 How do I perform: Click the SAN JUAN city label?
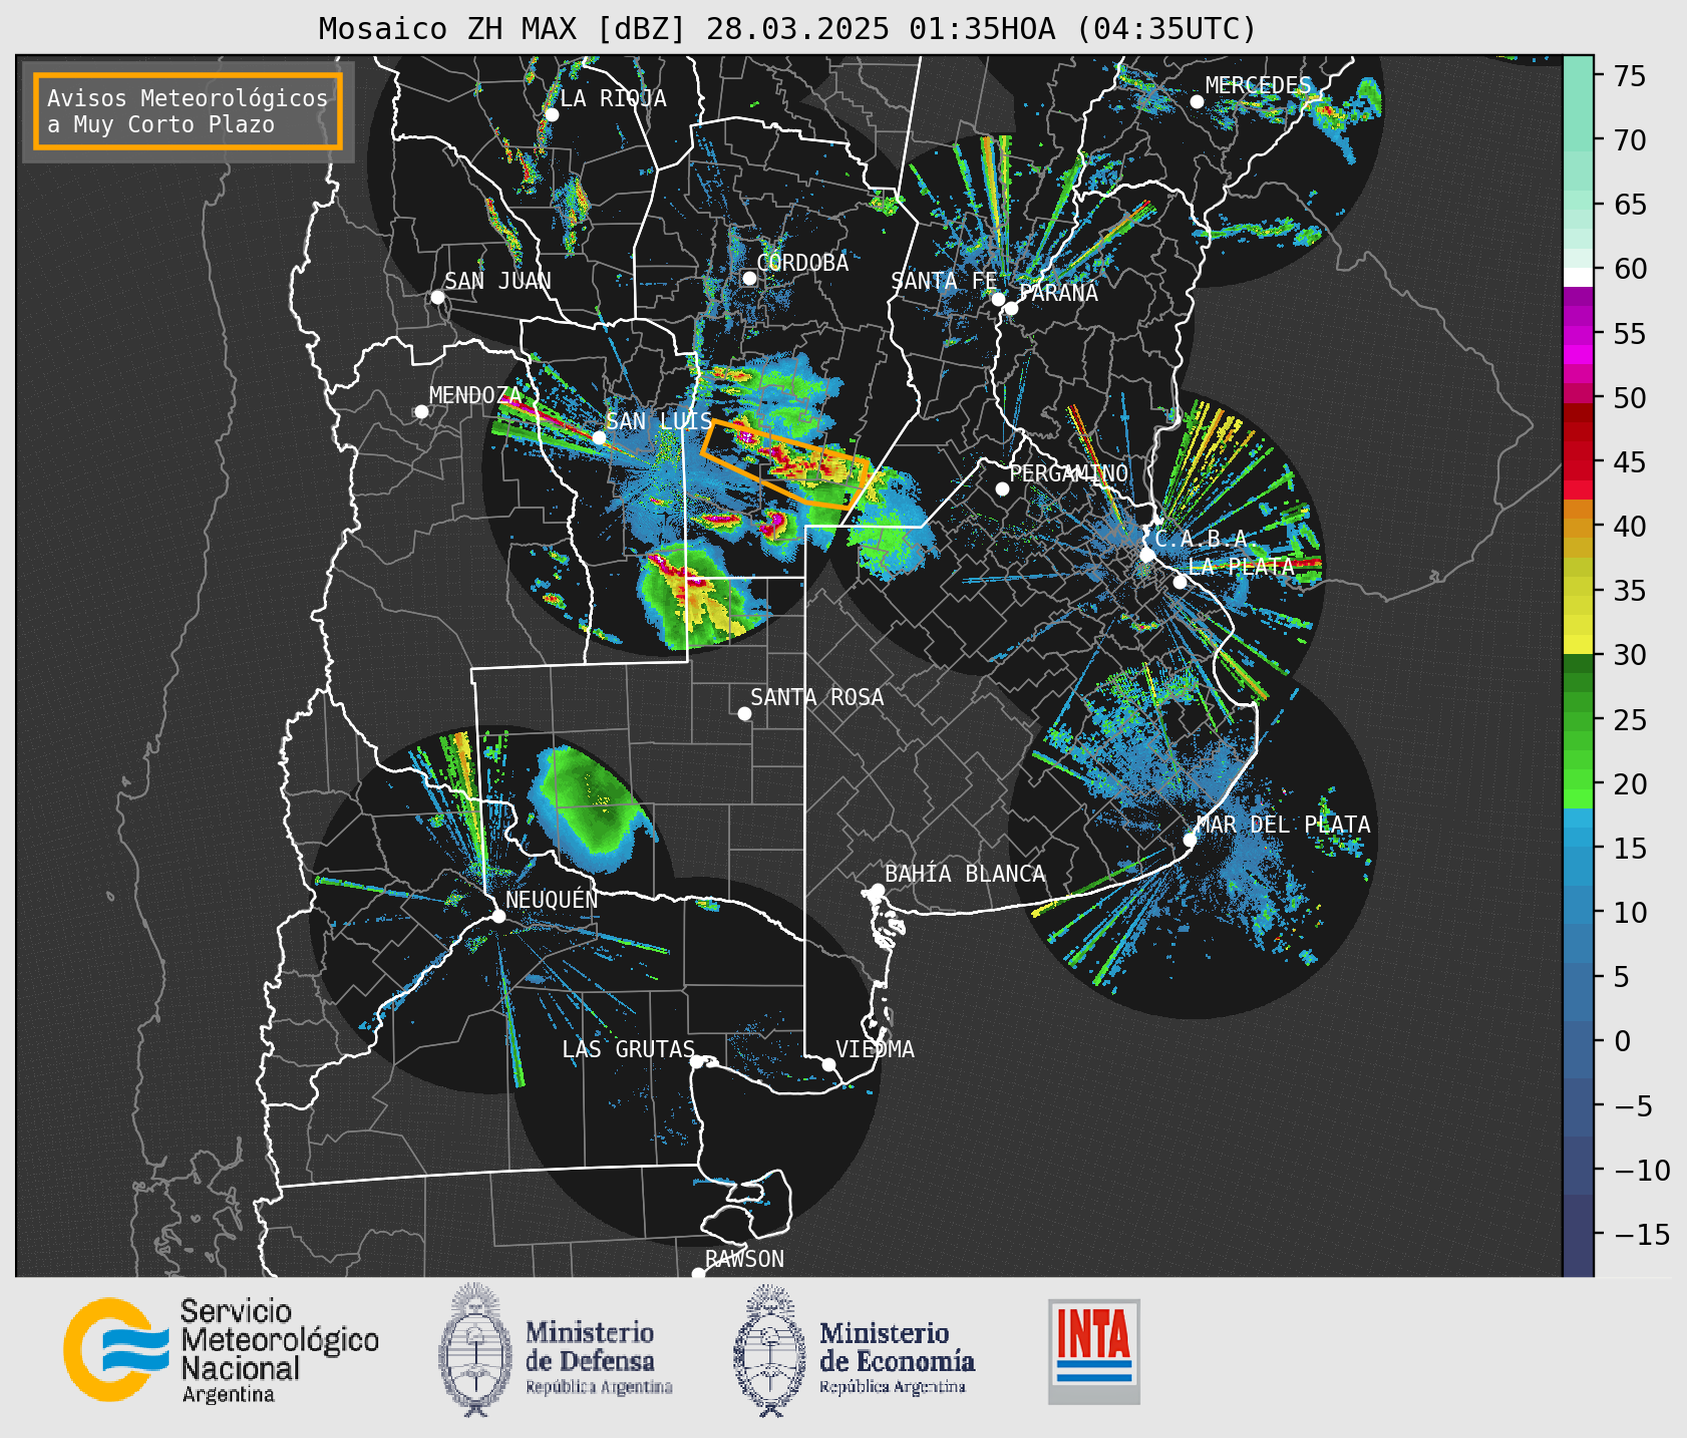(x=497, y=281)
